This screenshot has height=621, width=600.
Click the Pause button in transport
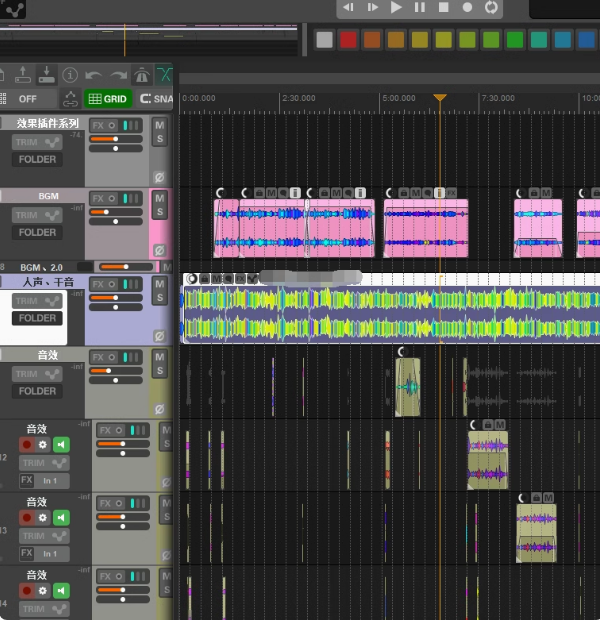[420, 7]
